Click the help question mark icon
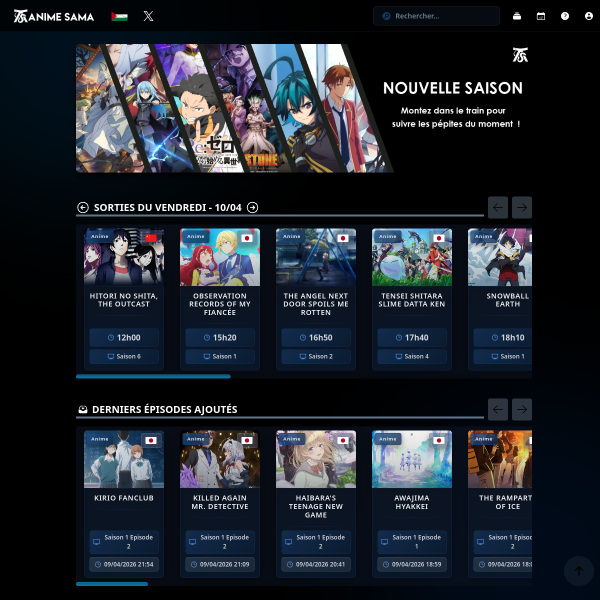600x600 pixels. coord(565,16)
